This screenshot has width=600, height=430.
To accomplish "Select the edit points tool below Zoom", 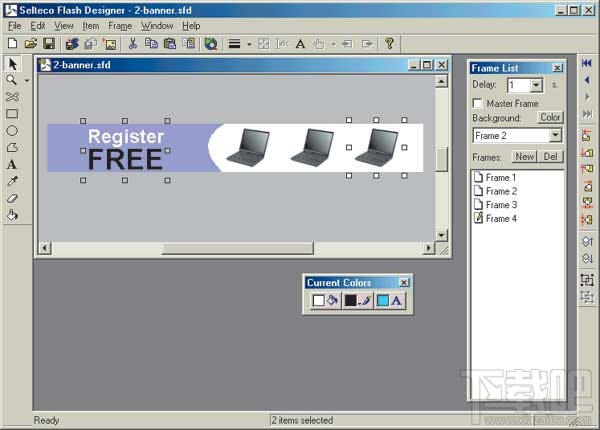I will tap(12, 97).
